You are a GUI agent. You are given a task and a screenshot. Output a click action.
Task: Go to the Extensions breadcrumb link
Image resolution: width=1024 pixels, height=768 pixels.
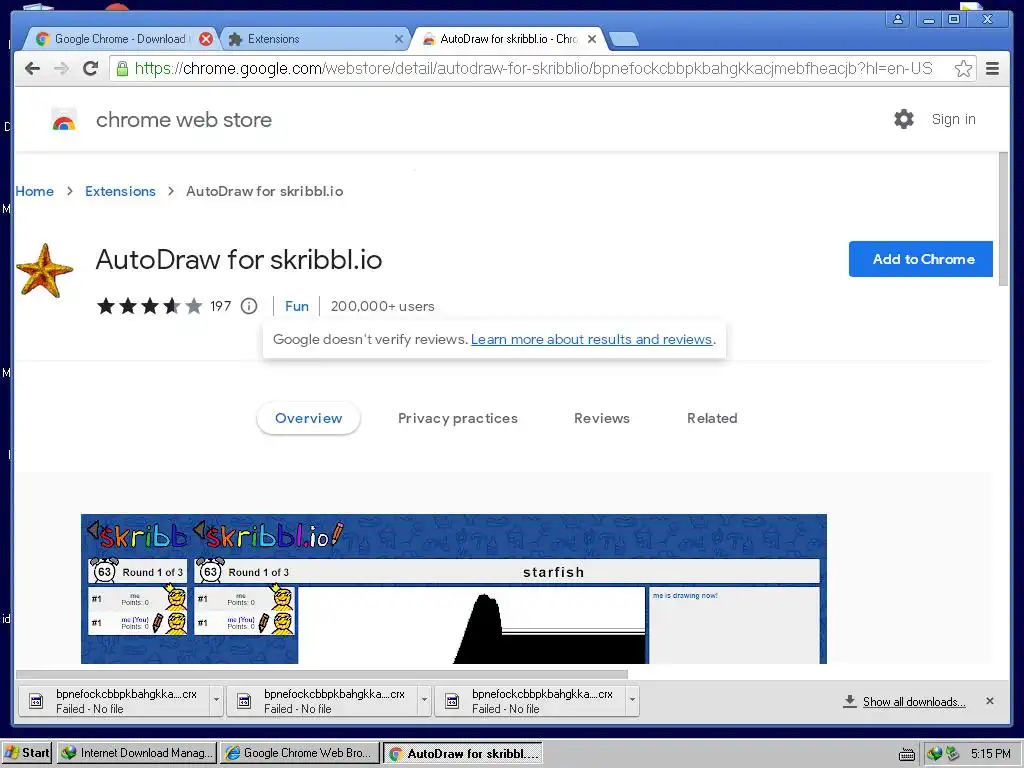point(120,191)
